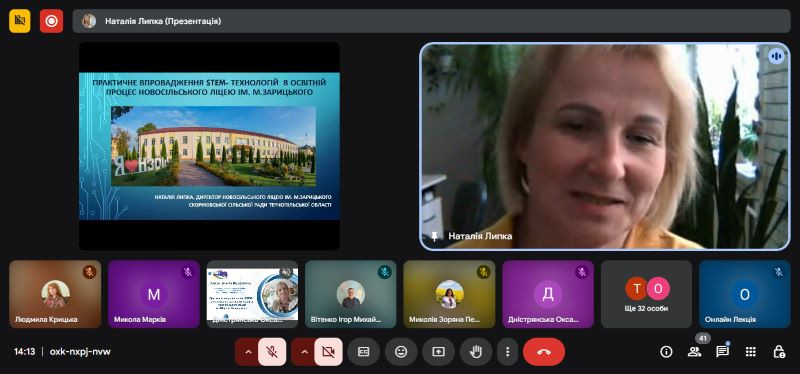The width and height of the screenshot is (800, 374).
Task: Open the Наталія Липка (Презентація) header bar
Action: [x=432, y=21]
